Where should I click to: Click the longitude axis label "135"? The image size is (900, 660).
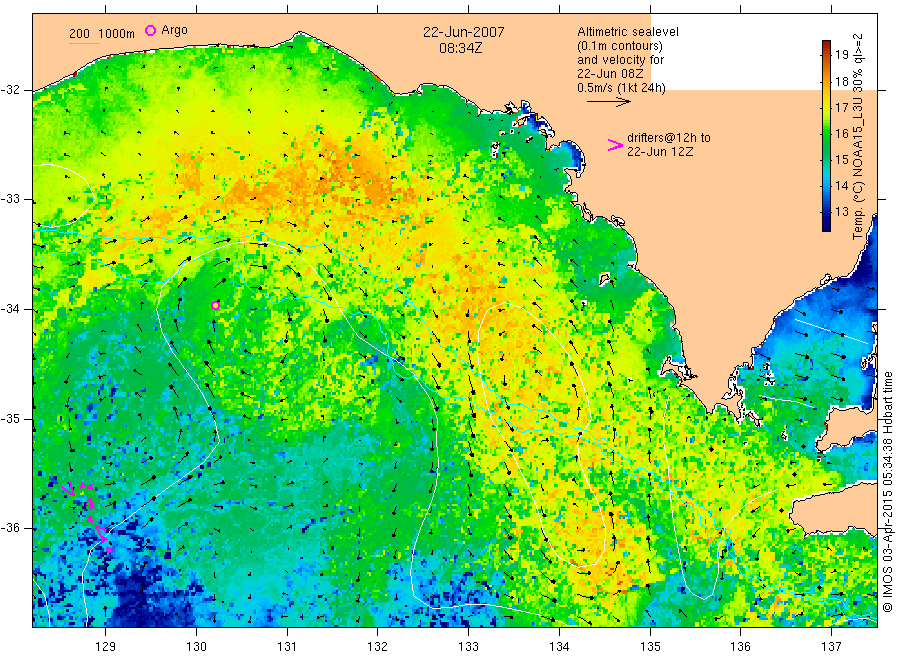point(650,647)
